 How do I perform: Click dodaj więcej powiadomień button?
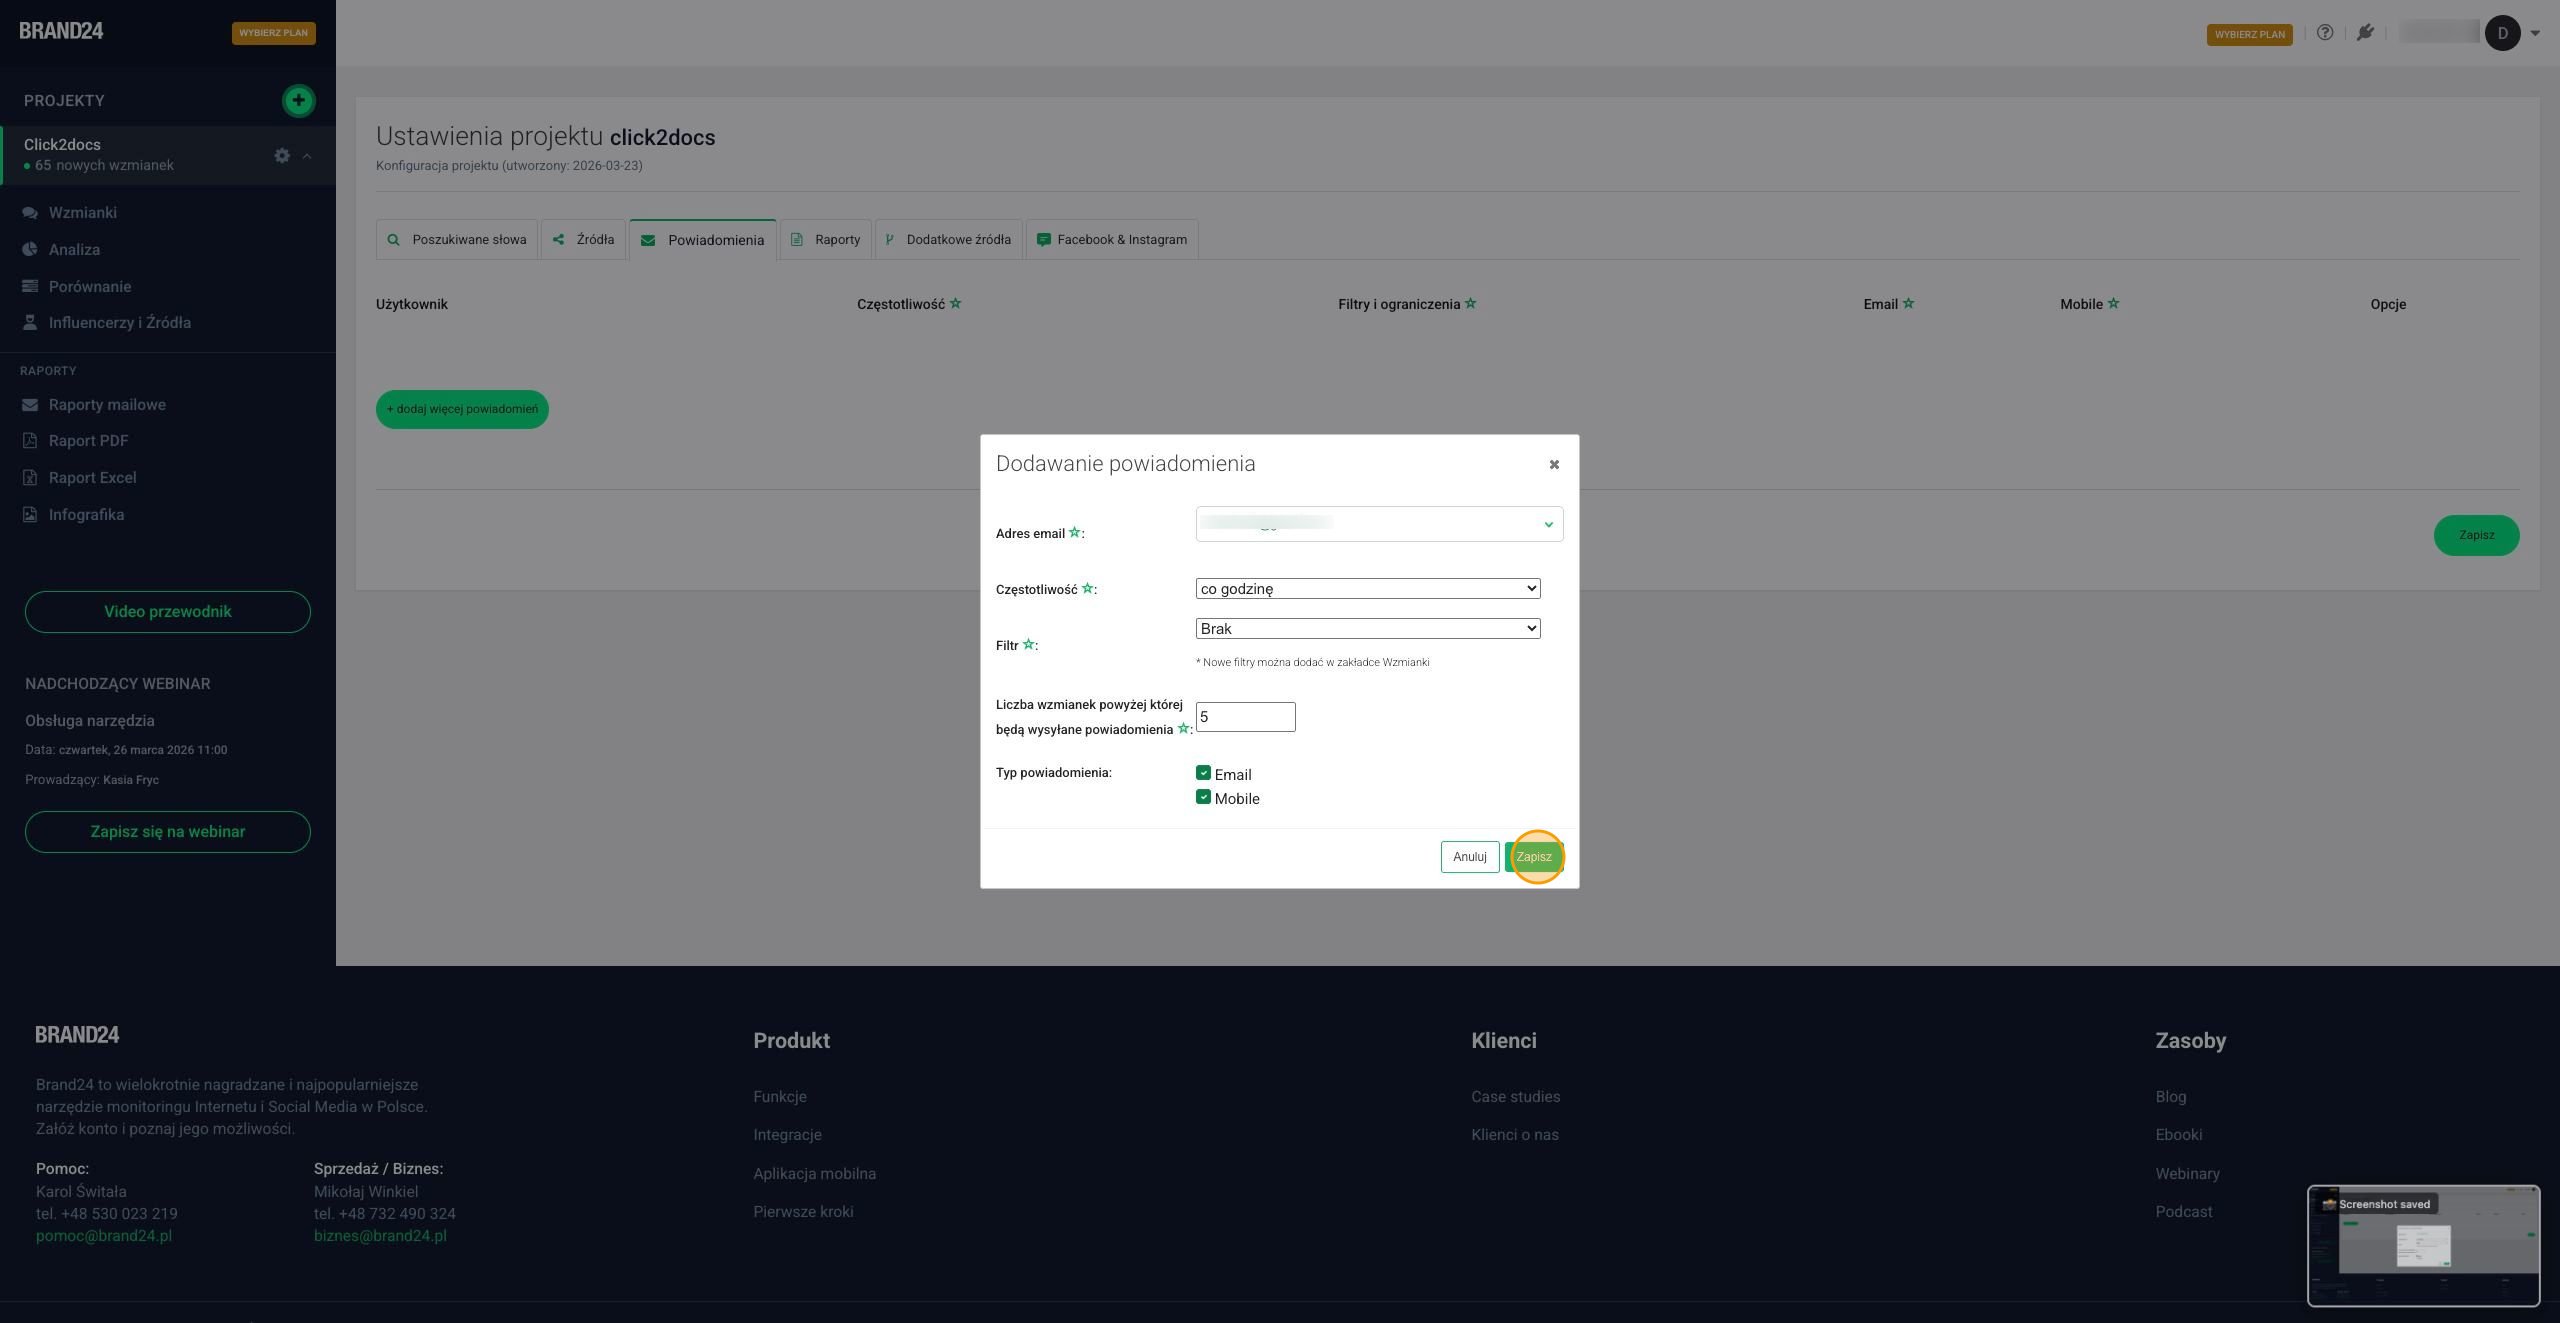pyautogui.click(x=462, y=409)
